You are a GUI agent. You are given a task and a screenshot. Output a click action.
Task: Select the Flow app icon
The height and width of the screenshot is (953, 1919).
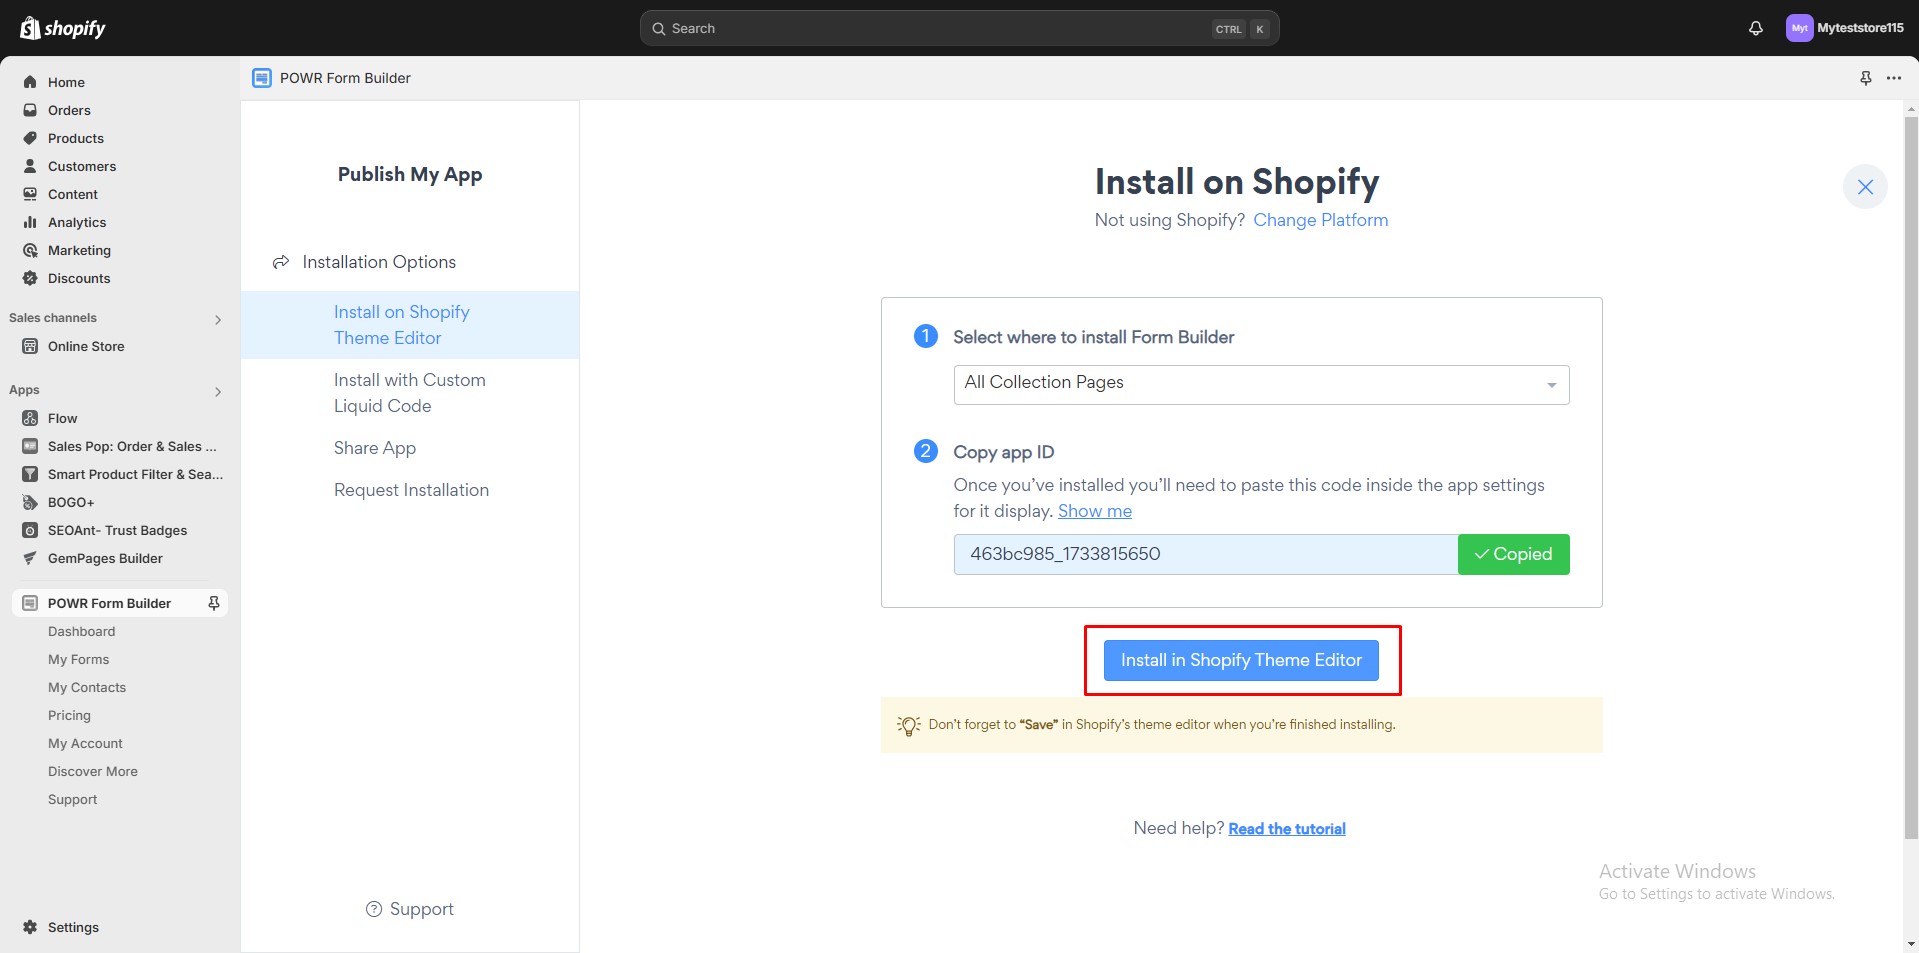(30, 418)
